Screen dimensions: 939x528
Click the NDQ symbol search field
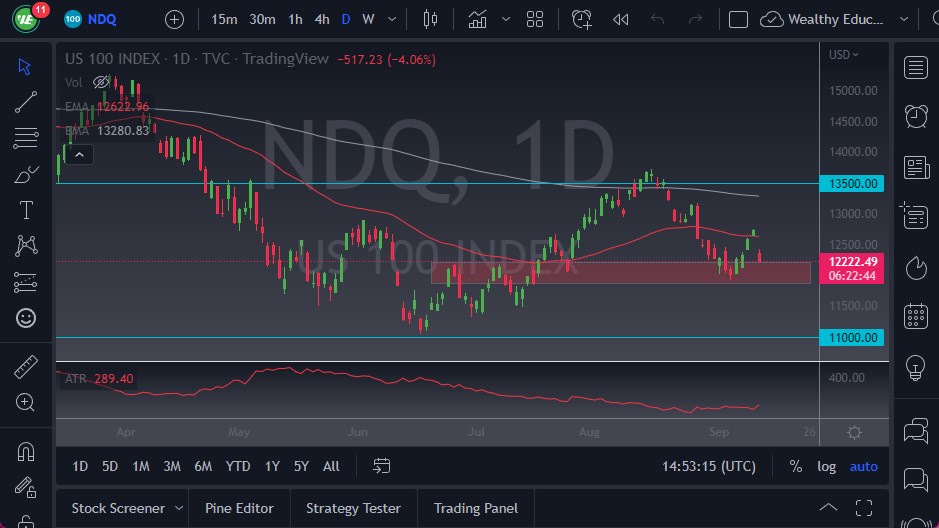[x=106, y=19]
